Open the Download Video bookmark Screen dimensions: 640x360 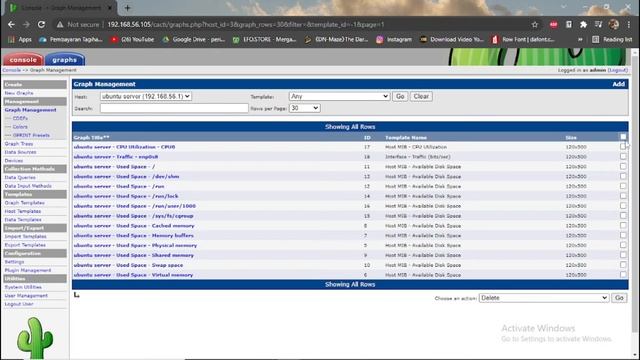pos(452,40)
